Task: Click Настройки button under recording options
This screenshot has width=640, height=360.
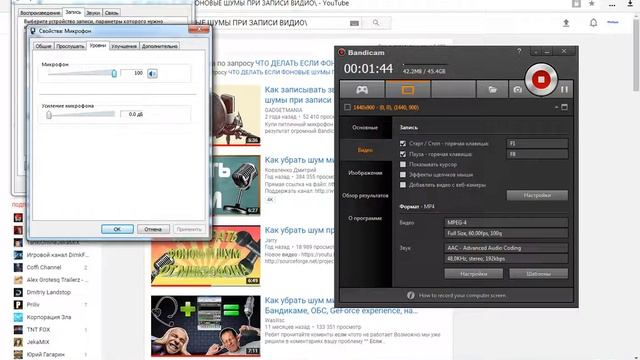Action: pos(537,195)
